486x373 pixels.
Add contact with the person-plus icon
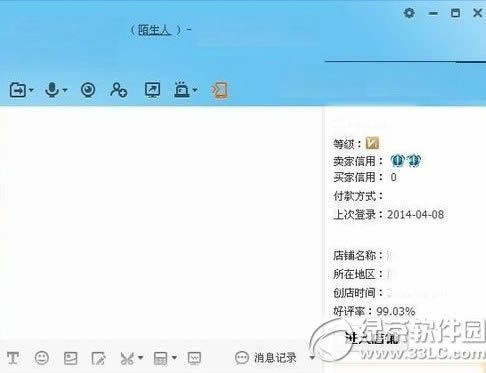point(119,90)
